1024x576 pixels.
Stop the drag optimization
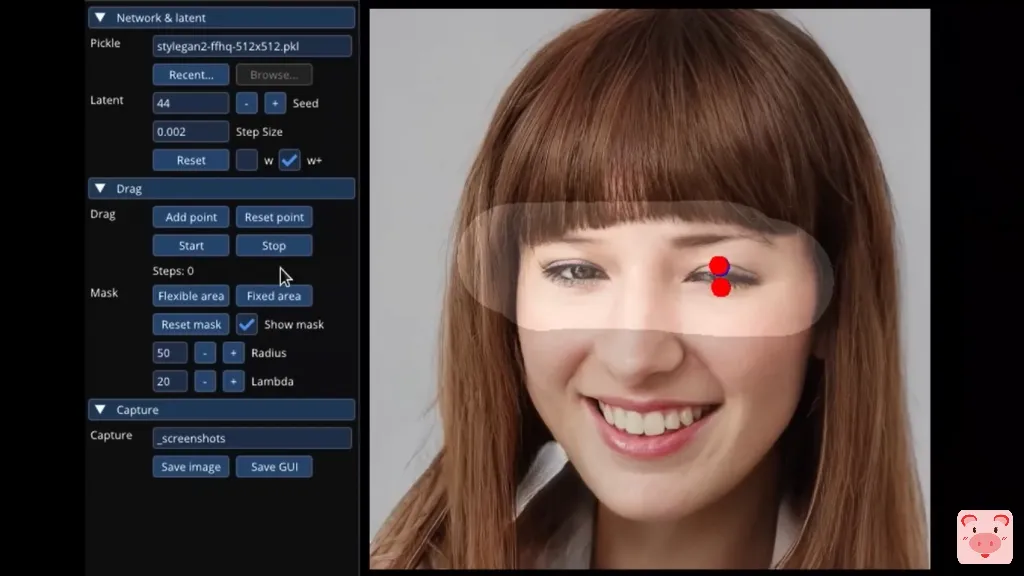274,246
